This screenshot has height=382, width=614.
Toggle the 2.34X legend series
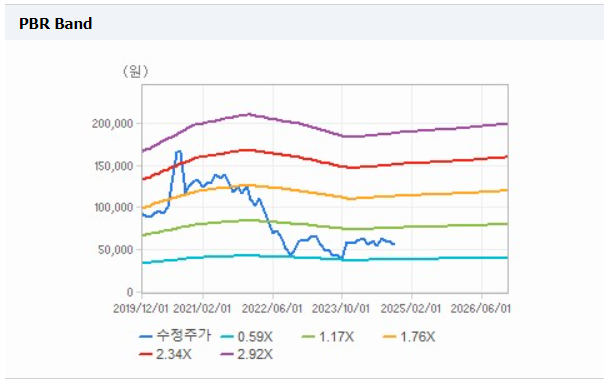coord(166,354)
